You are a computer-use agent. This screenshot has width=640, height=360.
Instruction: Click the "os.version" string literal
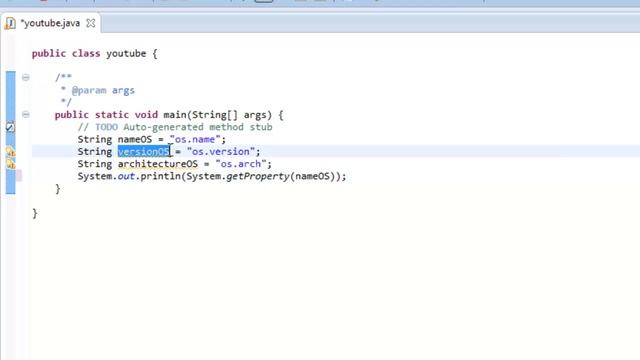tap(221, 152)
